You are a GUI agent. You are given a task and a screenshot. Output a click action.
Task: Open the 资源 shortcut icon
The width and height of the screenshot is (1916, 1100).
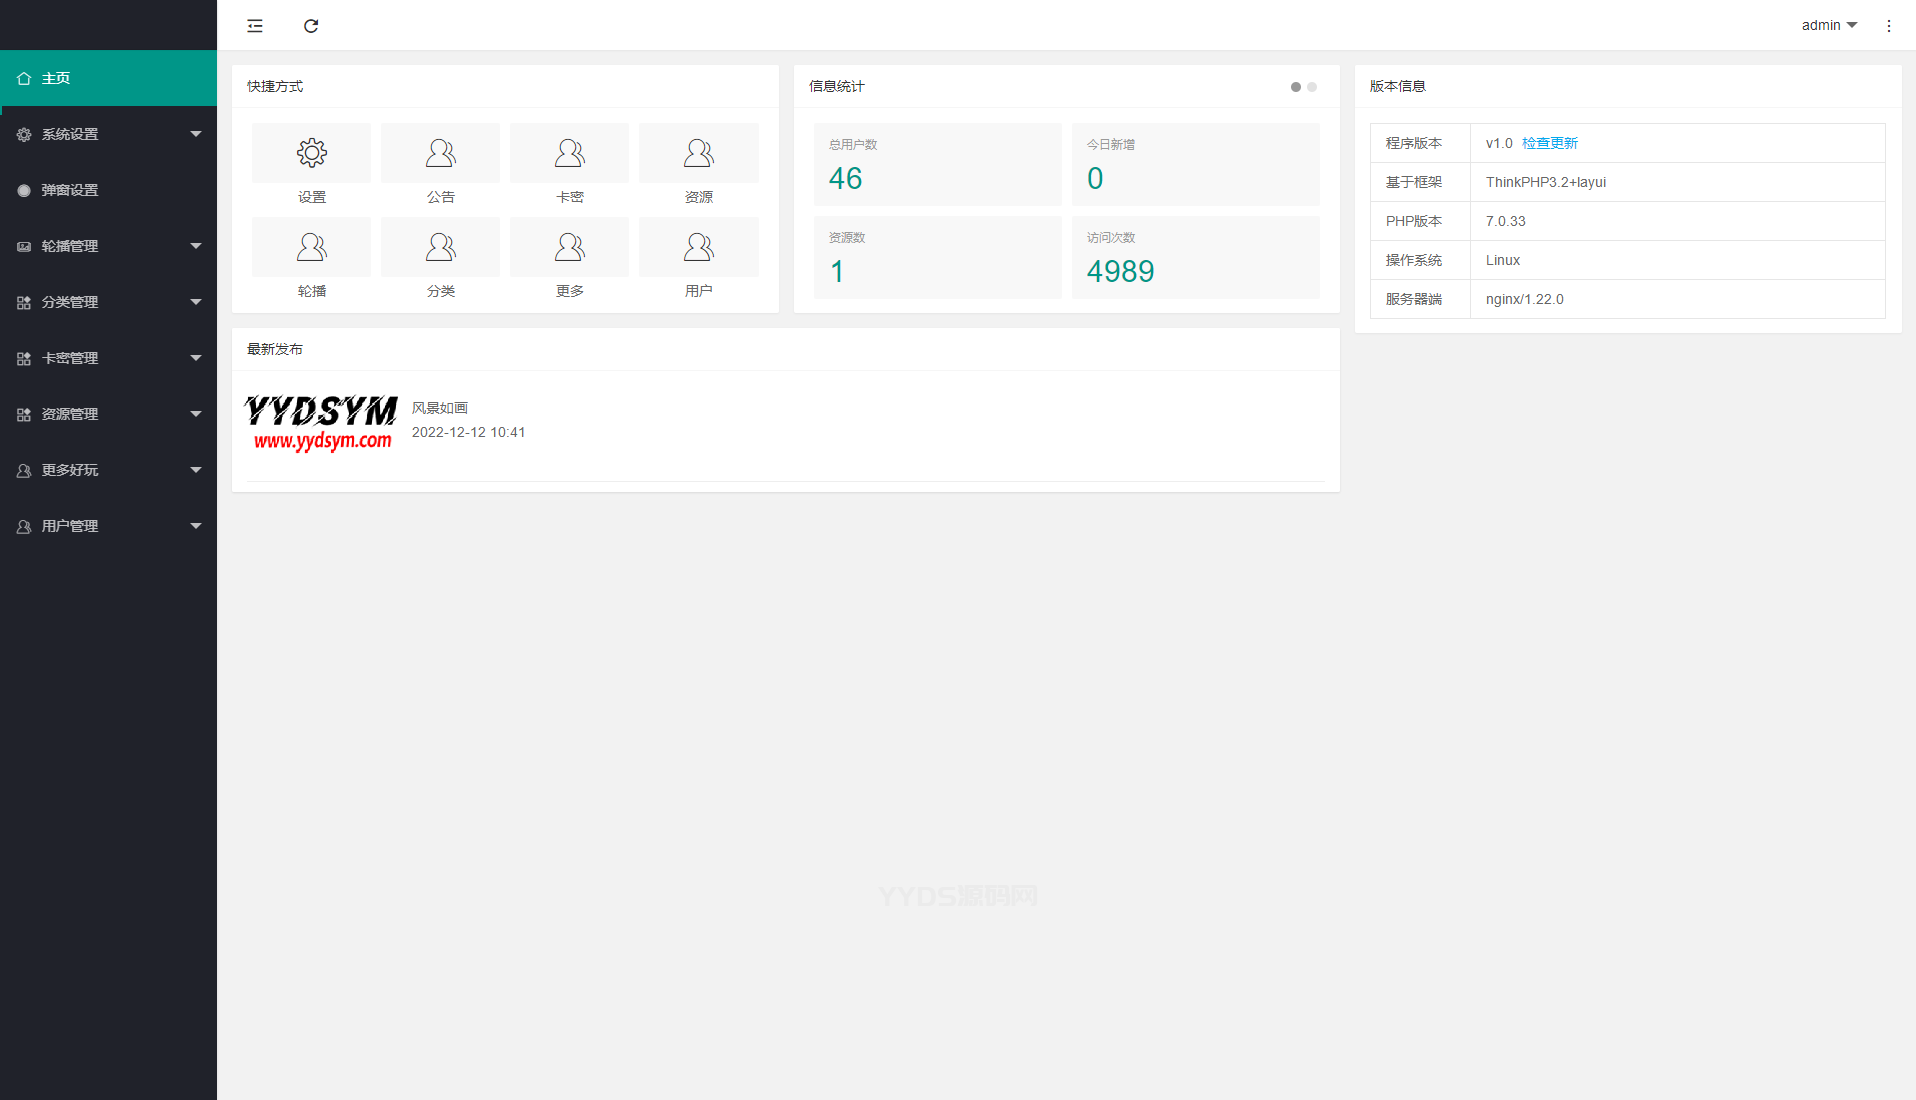pyautogui.click(x=698, y=154)
